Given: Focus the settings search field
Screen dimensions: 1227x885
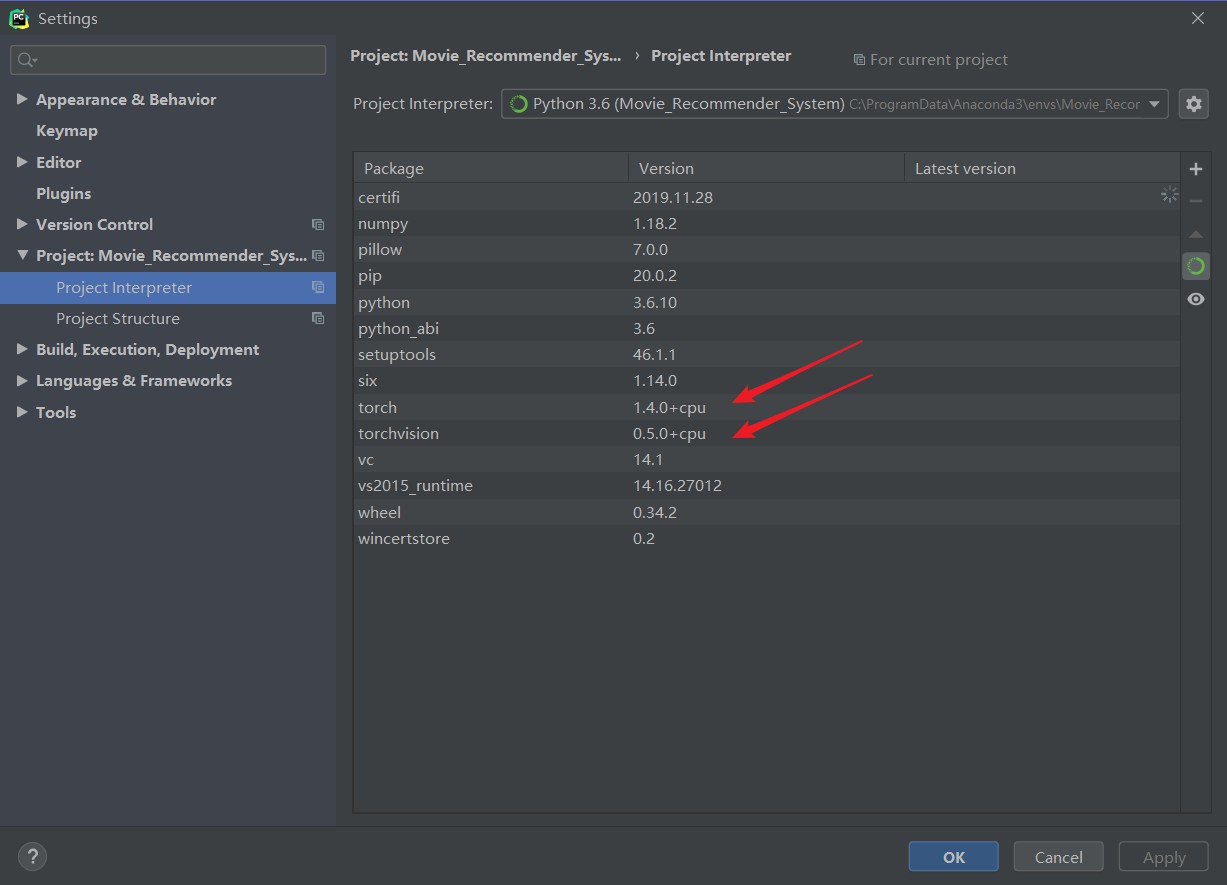Looking at the screenshot, I should 168,60.
